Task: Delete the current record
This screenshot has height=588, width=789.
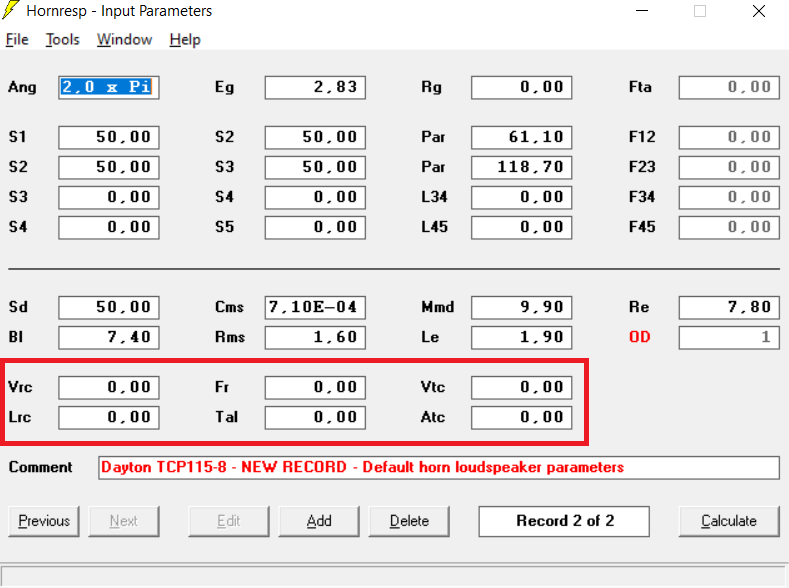Action: (409, 521)
